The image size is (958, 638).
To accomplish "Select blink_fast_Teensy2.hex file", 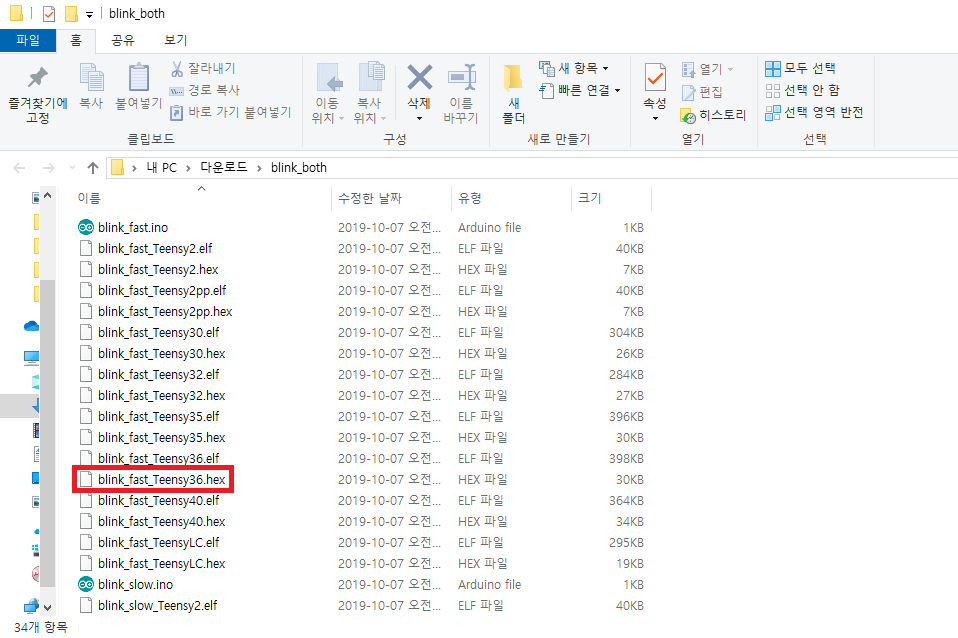I will click(158, 270).
